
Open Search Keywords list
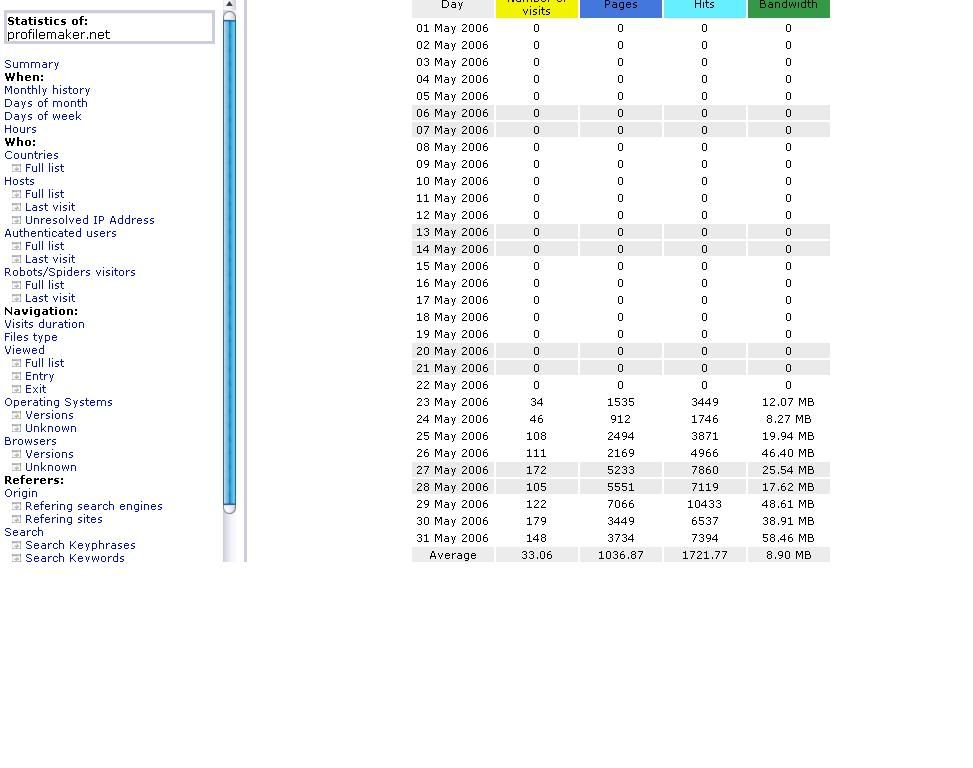tap(74, 558)
